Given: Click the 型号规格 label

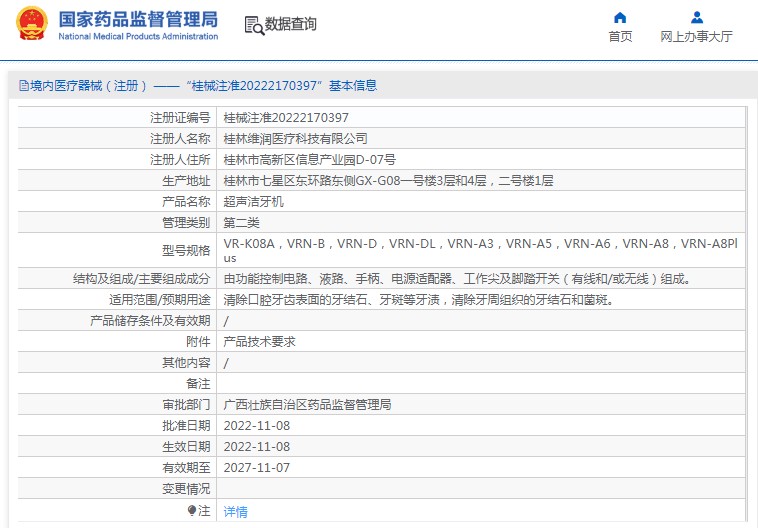Looking at the screenshot, I should pyautogui.click(x=186, y=250).
